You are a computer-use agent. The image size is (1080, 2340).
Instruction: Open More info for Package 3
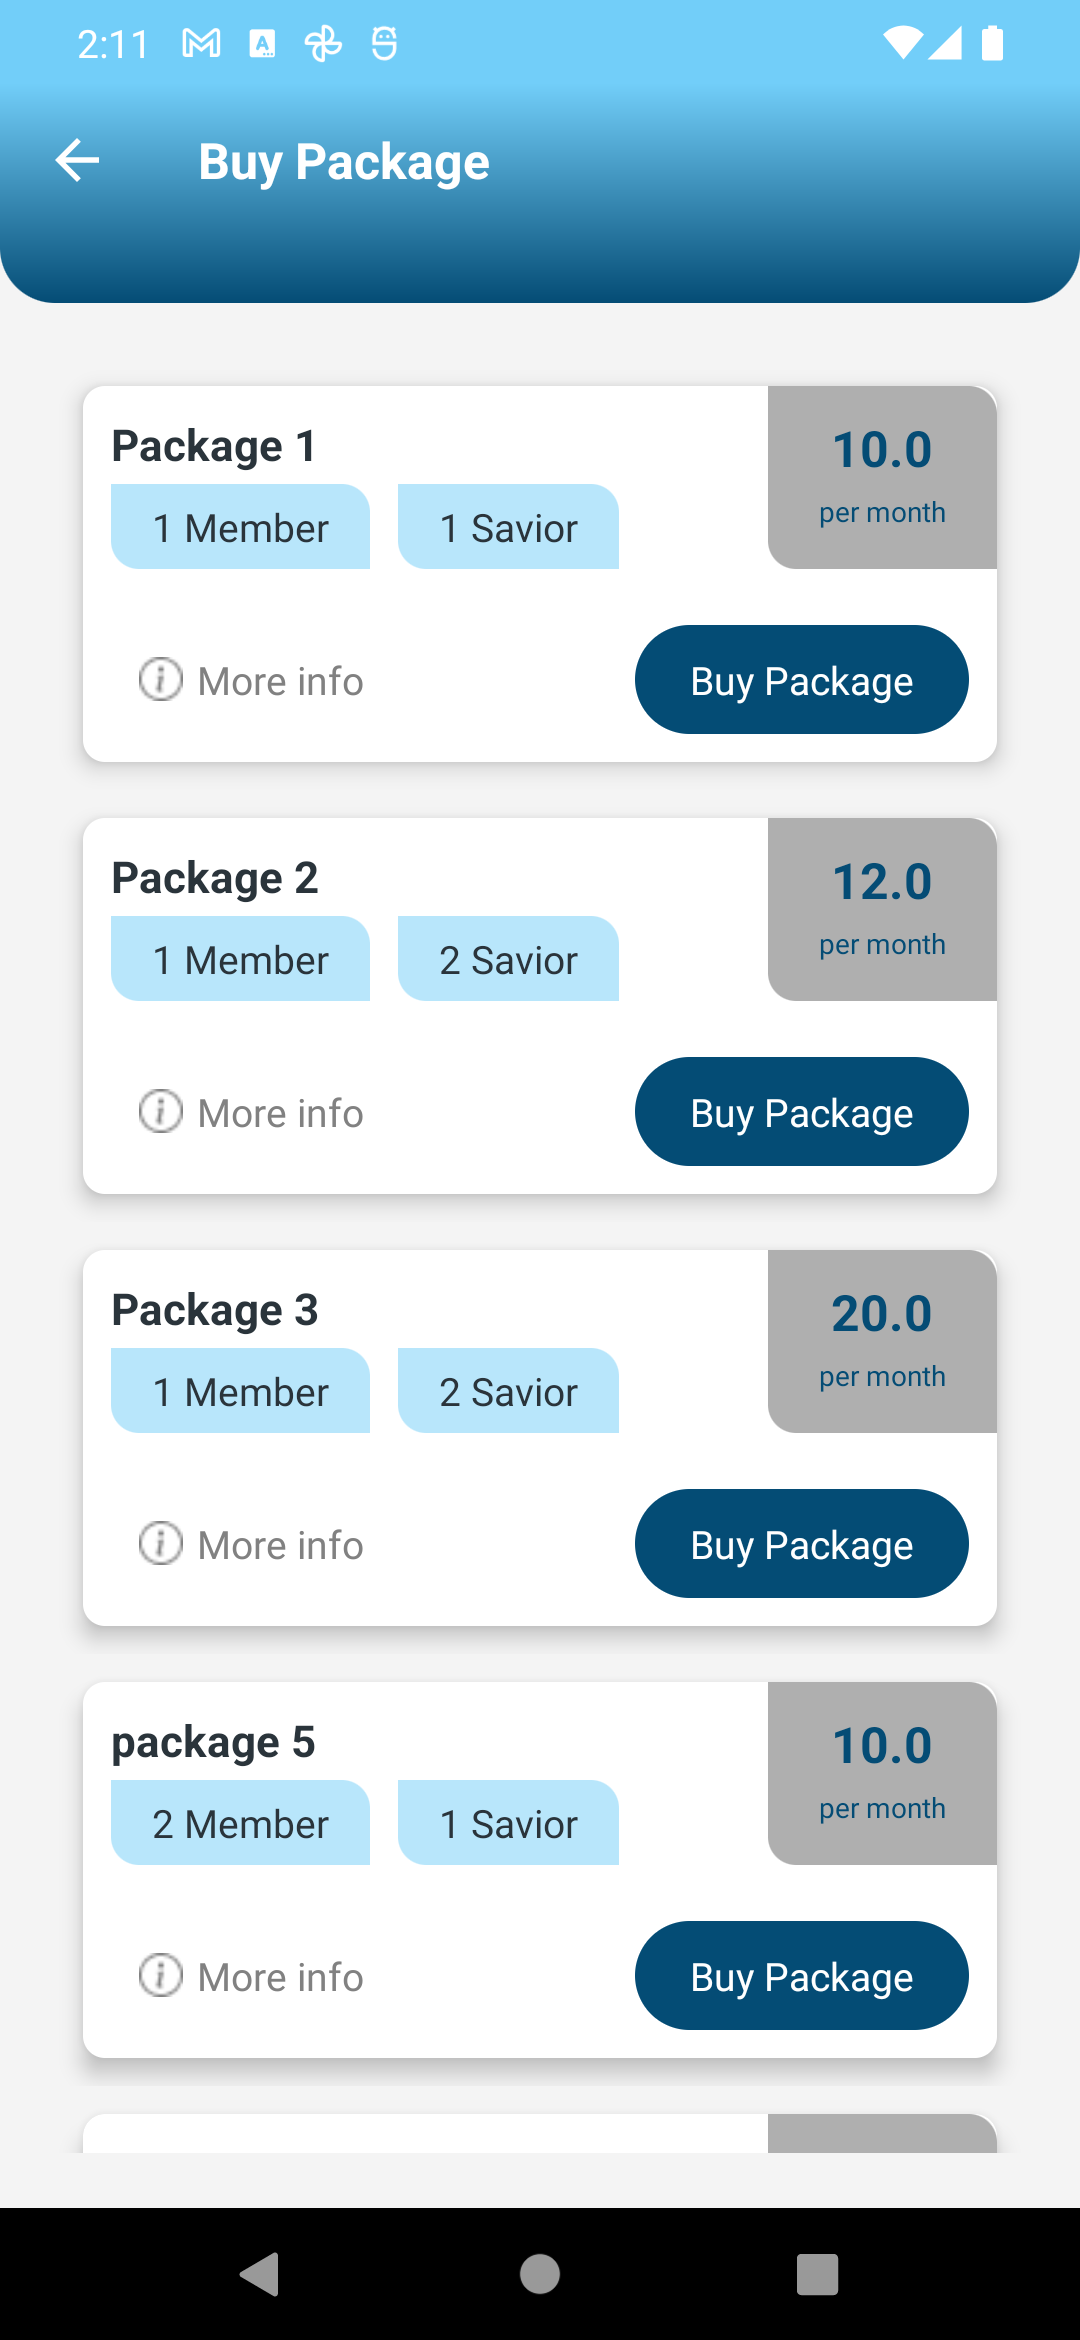pos(280,1545)
